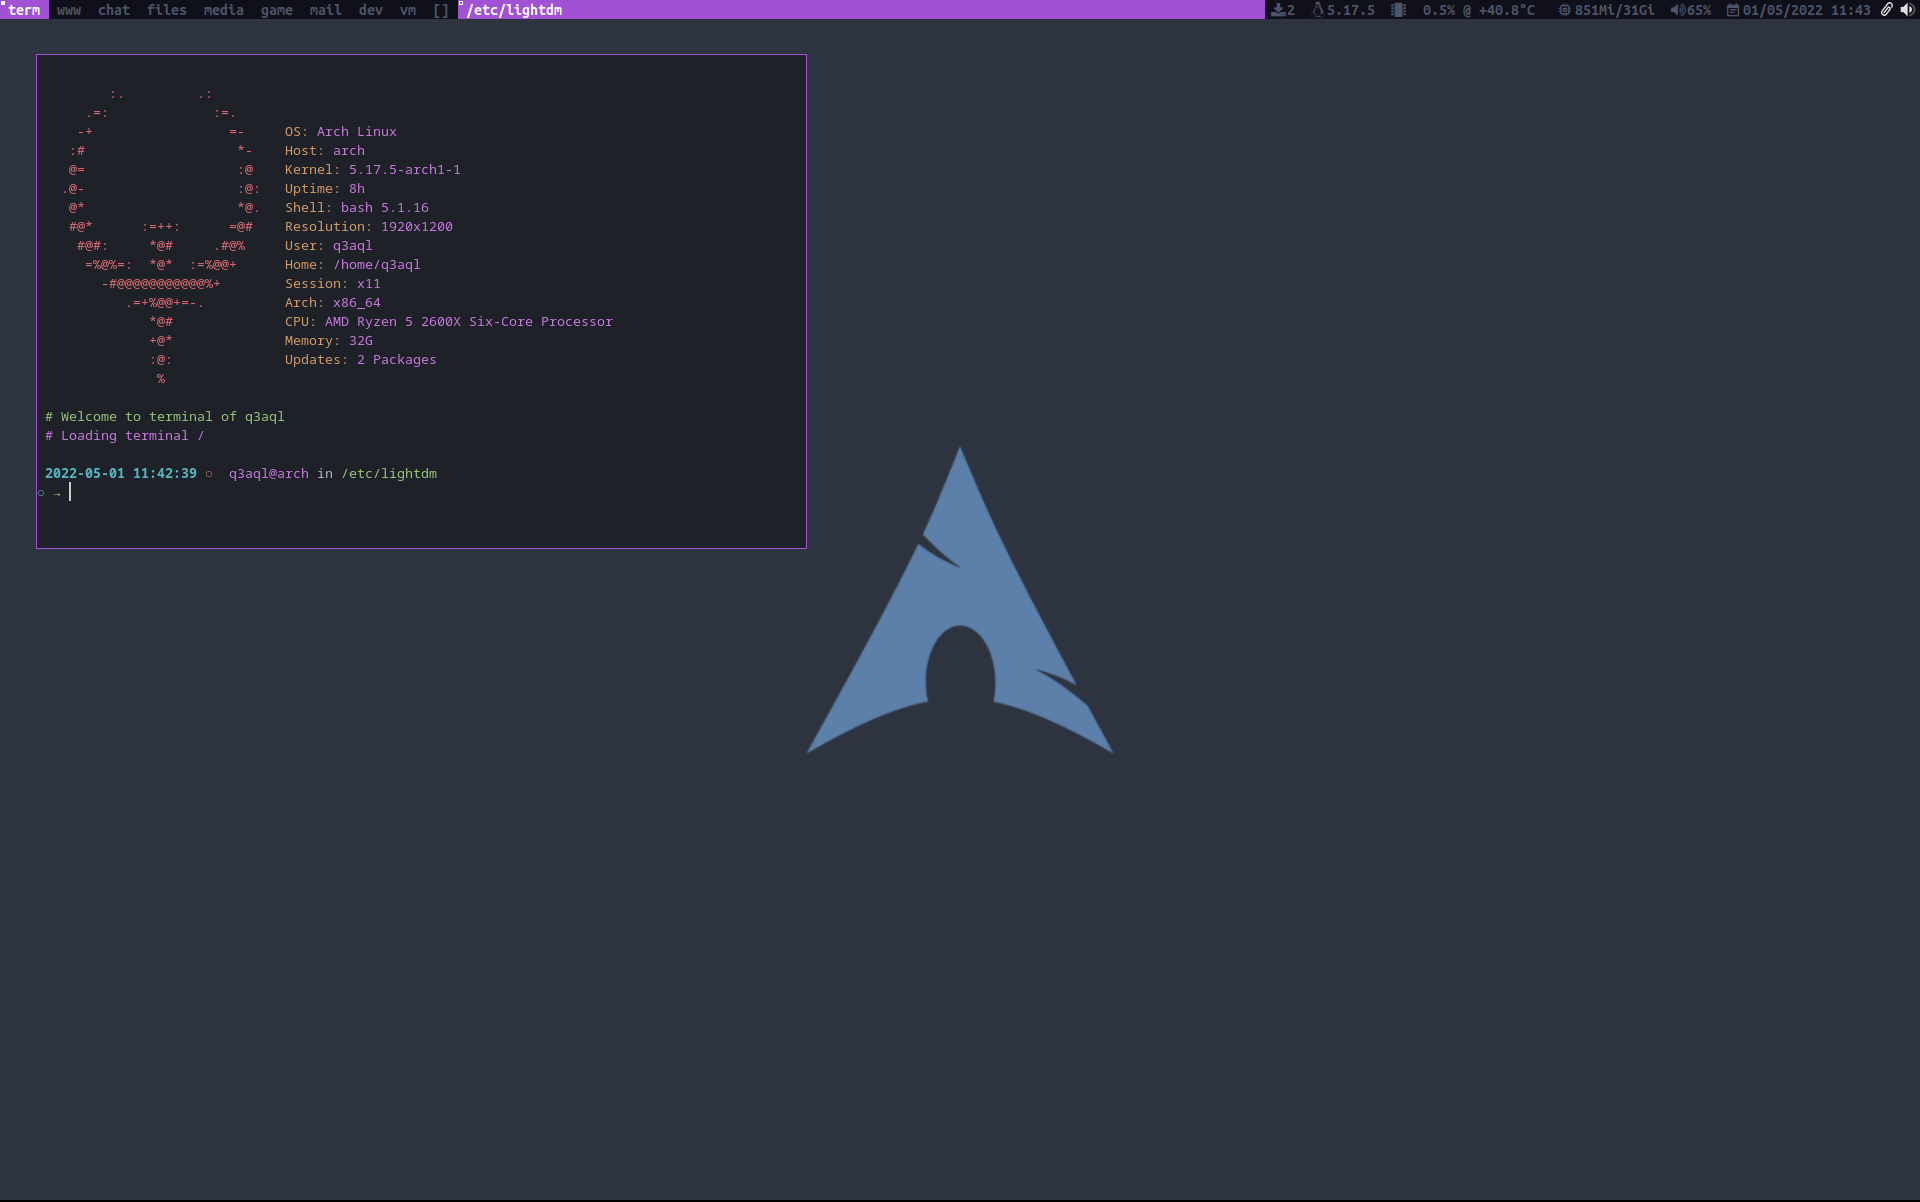Viewport: 1920px width, 1202px height.
Task: Click the CPU chip icon in status bar
Action: [1399, 10]
